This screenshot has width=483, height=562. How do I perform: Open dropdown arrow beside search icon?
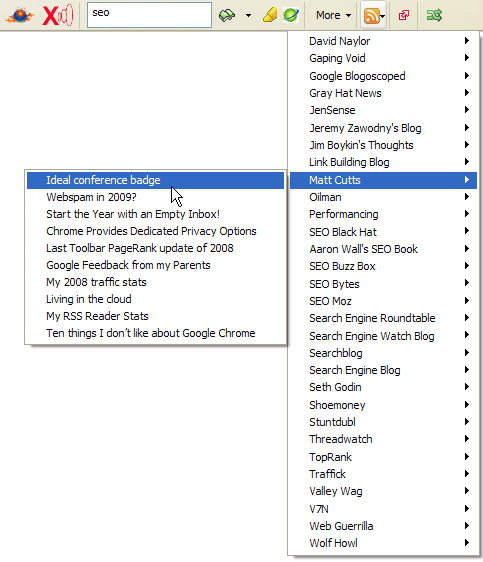point(248,15)
